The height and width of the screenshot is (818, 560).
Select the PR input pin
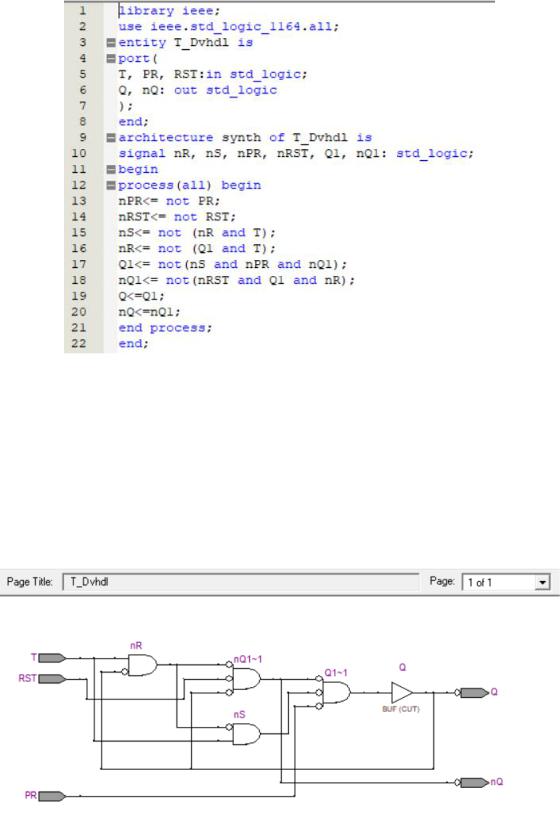[x=52, y=796]
